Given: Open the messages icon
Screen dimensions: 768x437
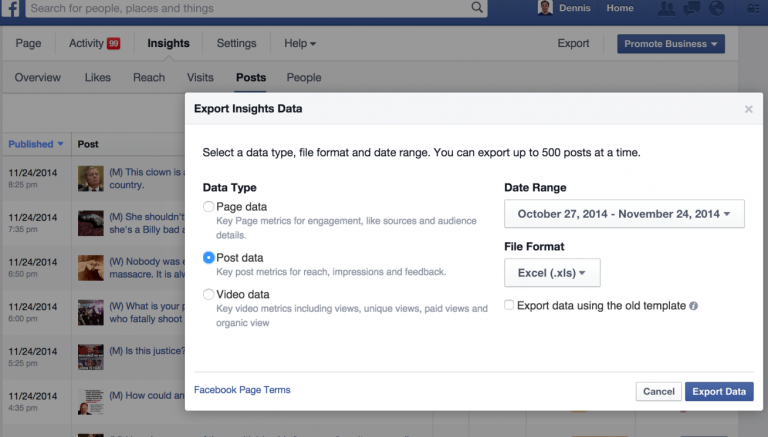Looking at the screenshot, I should pyautogui.click(x=691, y=8).
